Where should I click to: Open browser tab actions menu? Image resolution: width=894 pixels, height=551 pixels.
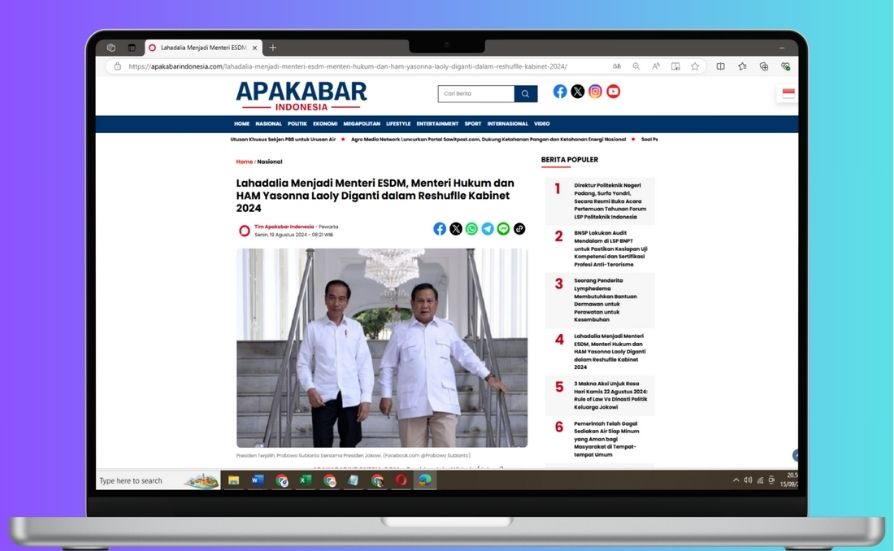tap(131, 47)
